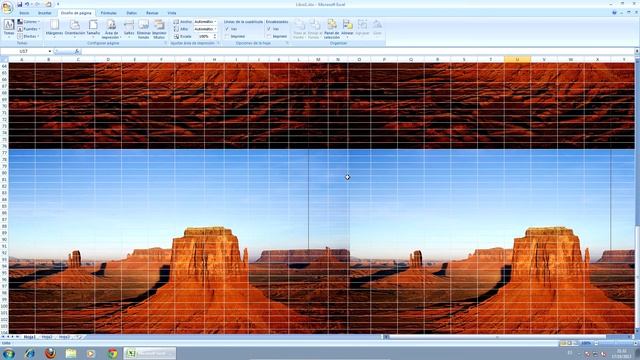This screenshot has width=640, height=360.
Task: Click Eliminar fondo to remove background
Action: [x=143, y=29]
